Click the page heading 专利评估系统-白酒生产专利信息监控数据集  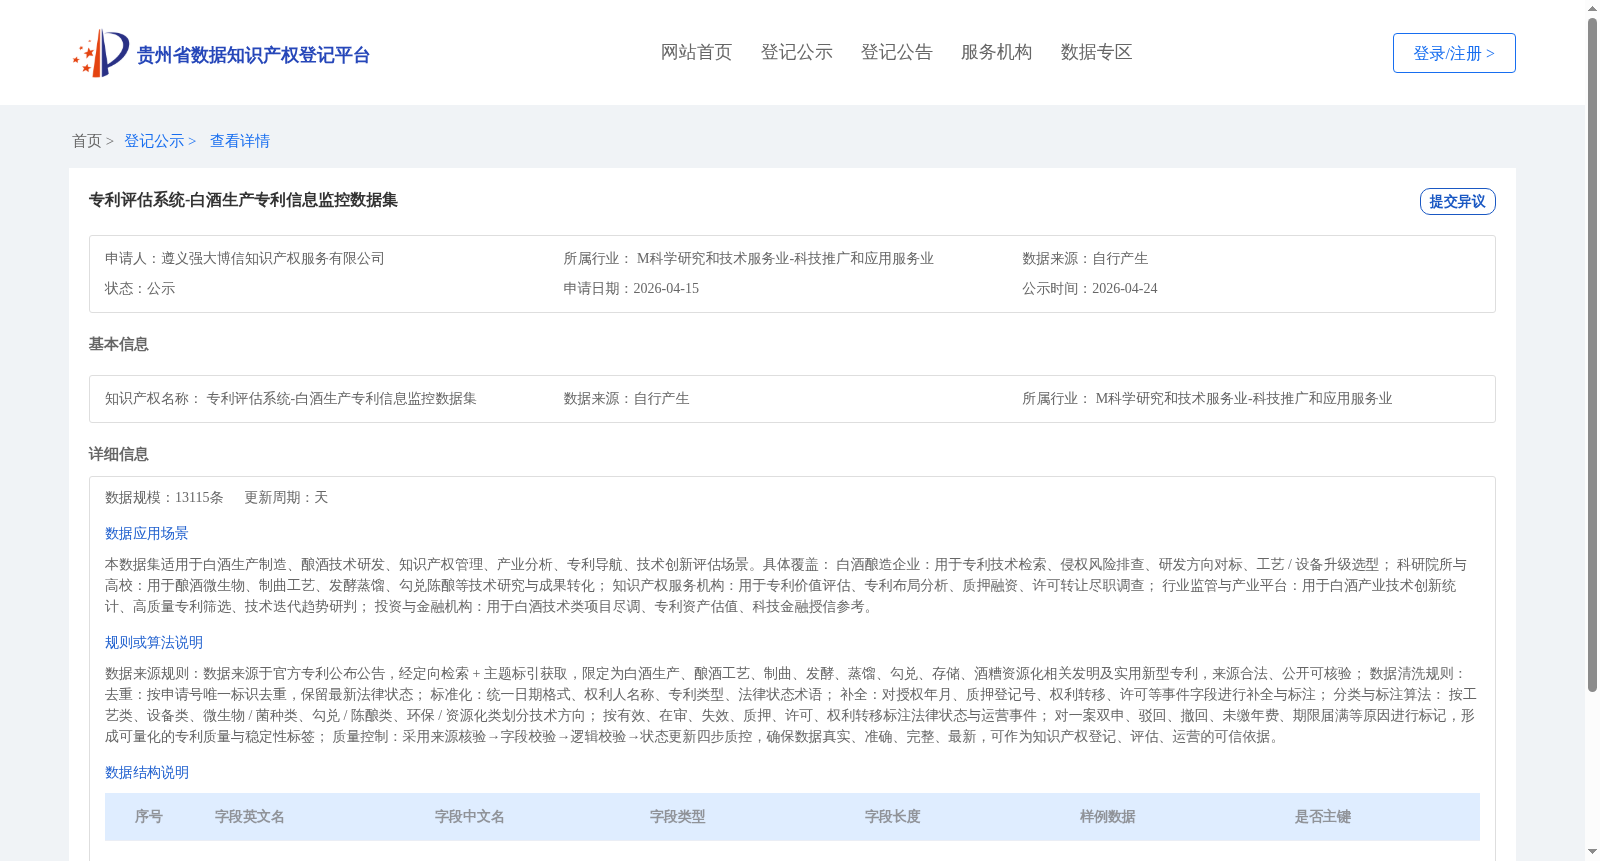243,200
